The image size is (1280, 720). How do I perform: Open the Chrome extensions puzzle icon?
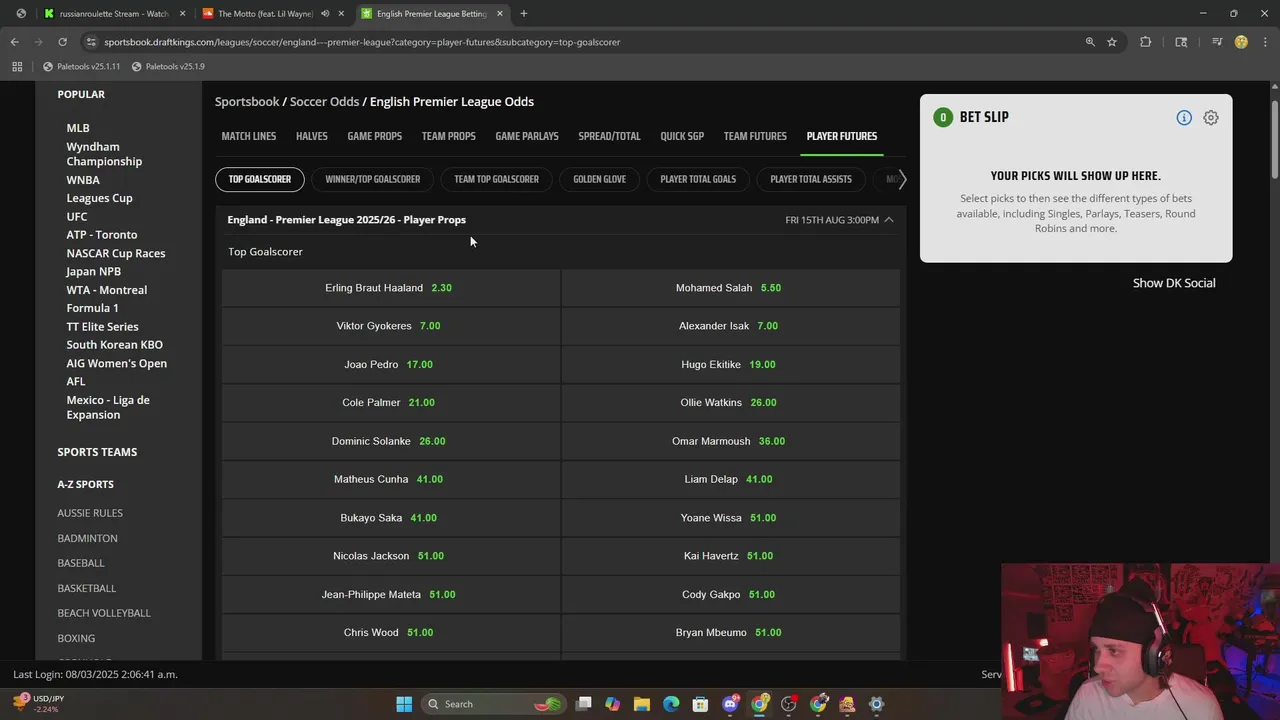pyautogui.click(x=1146, y=42)
